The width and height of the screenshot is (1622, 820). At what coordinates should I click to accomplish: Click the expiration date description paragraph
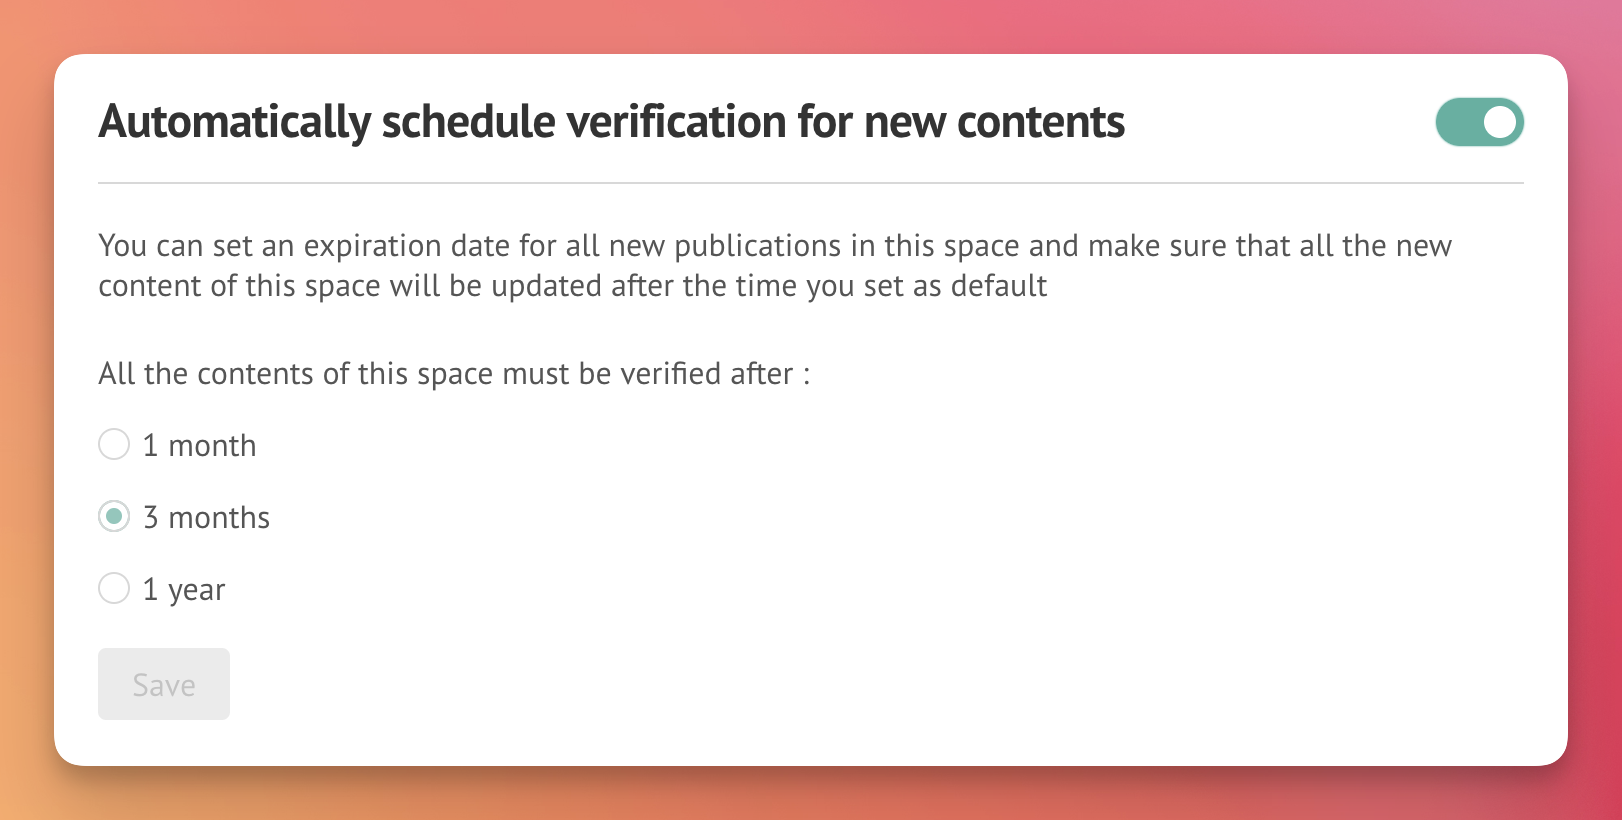(x=775, y=265)
